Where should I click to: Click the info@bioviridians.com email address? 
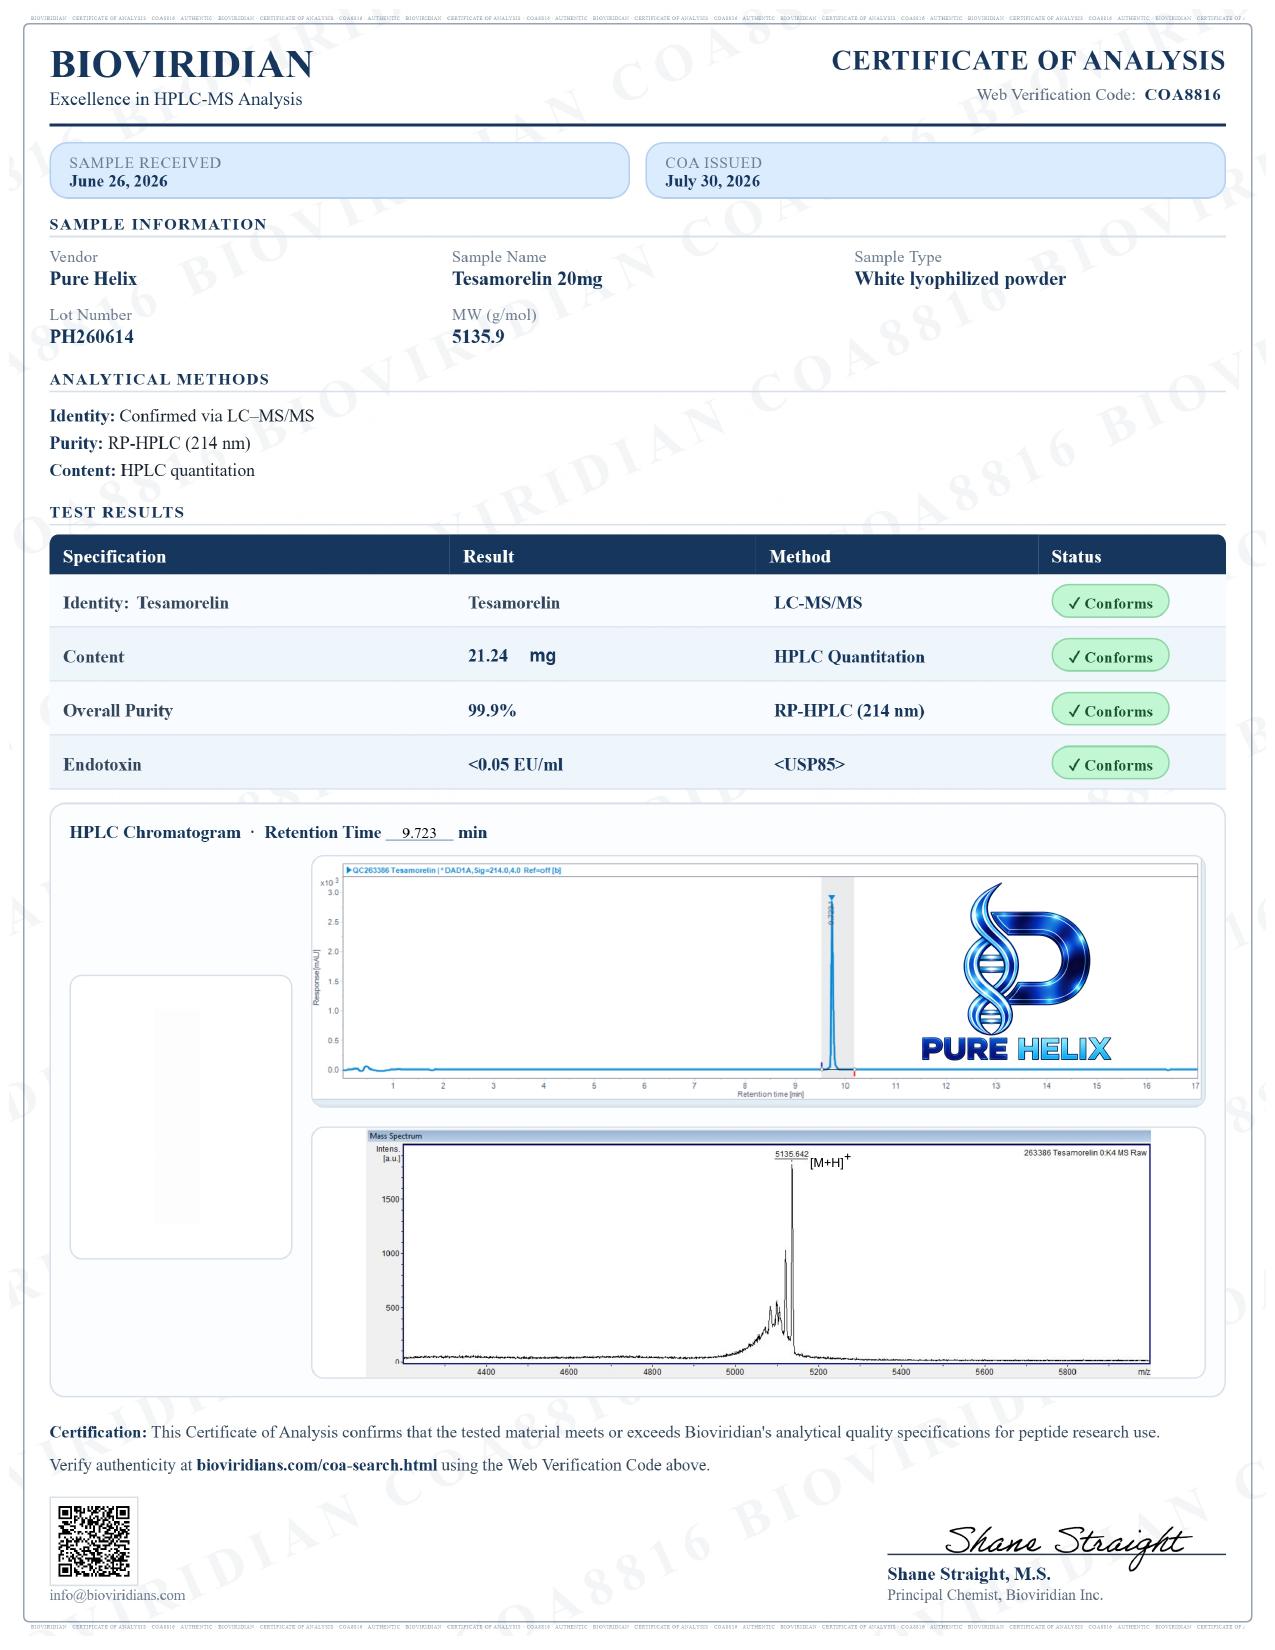(x=117, y=1595)
